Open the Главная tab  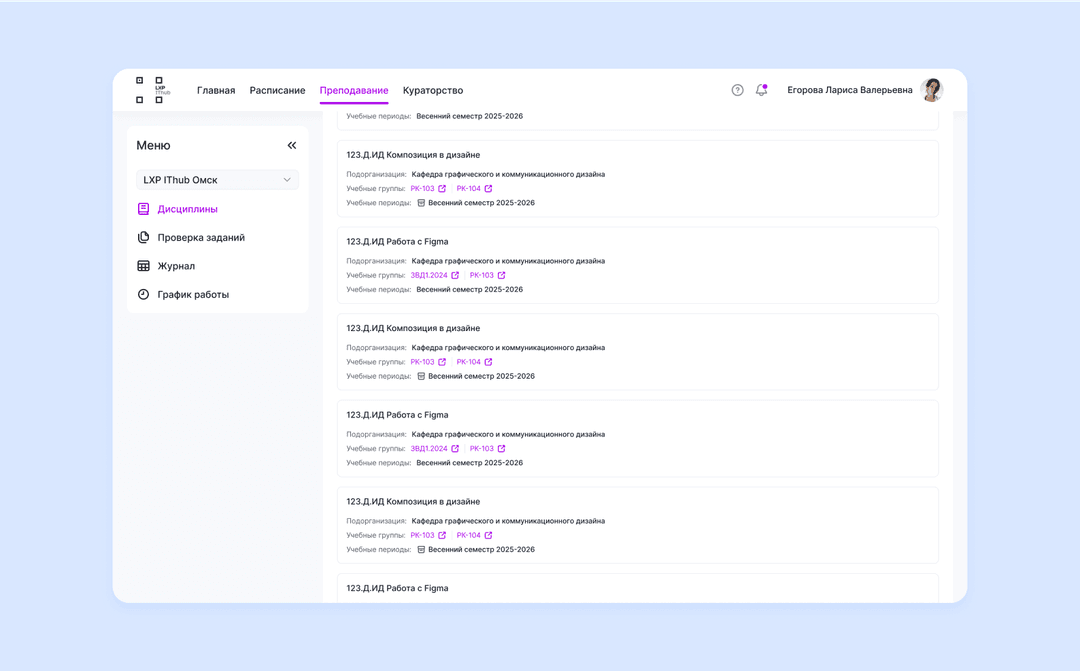tap(216, 90)
